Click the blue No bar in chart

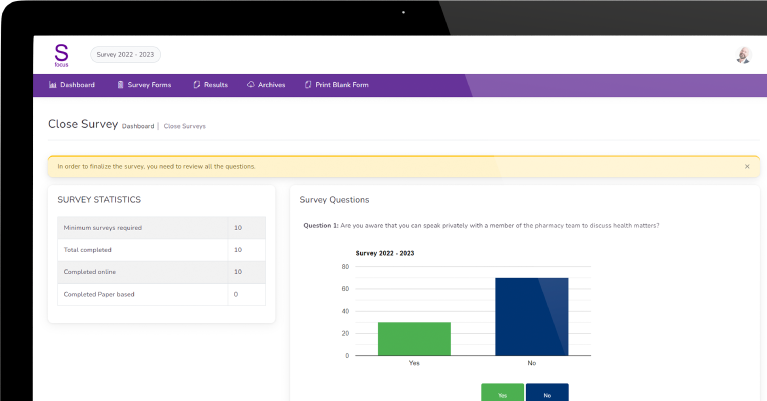[532, 316]
